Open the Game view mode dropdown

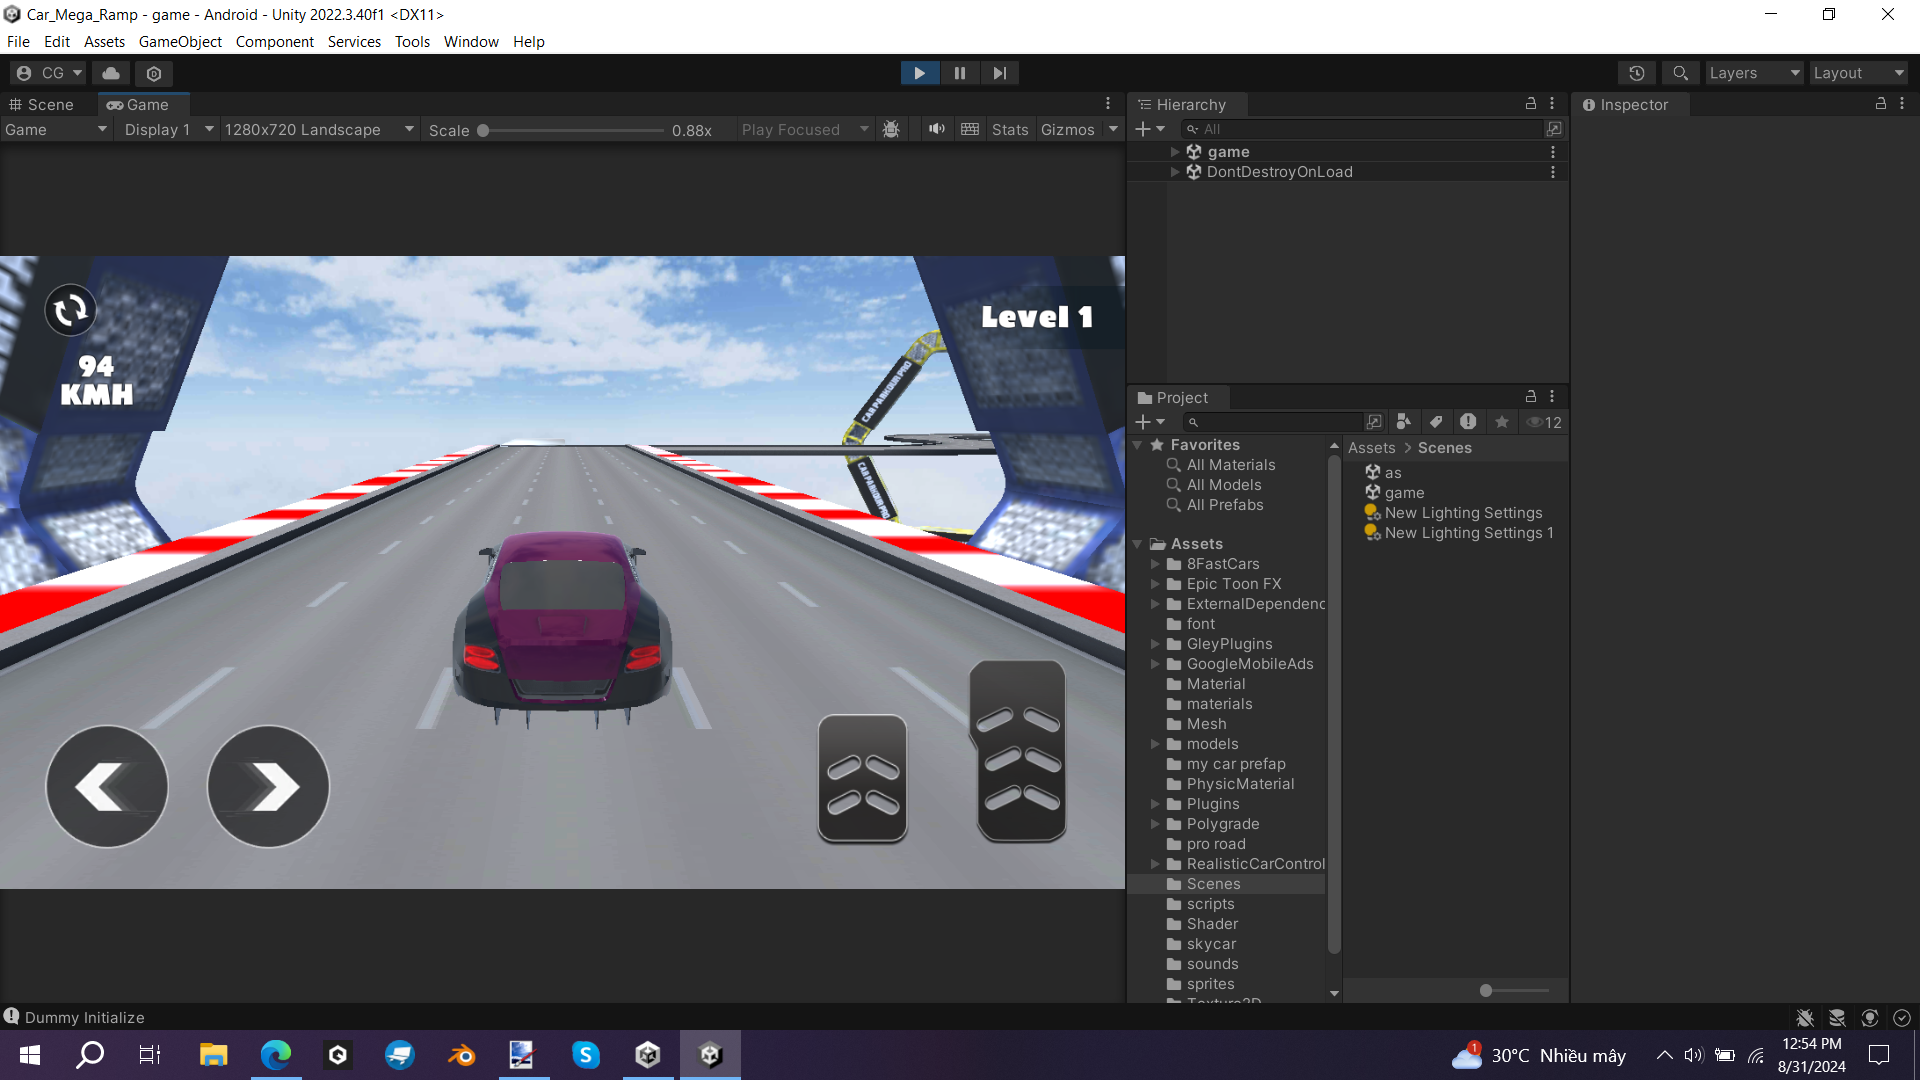55,130
